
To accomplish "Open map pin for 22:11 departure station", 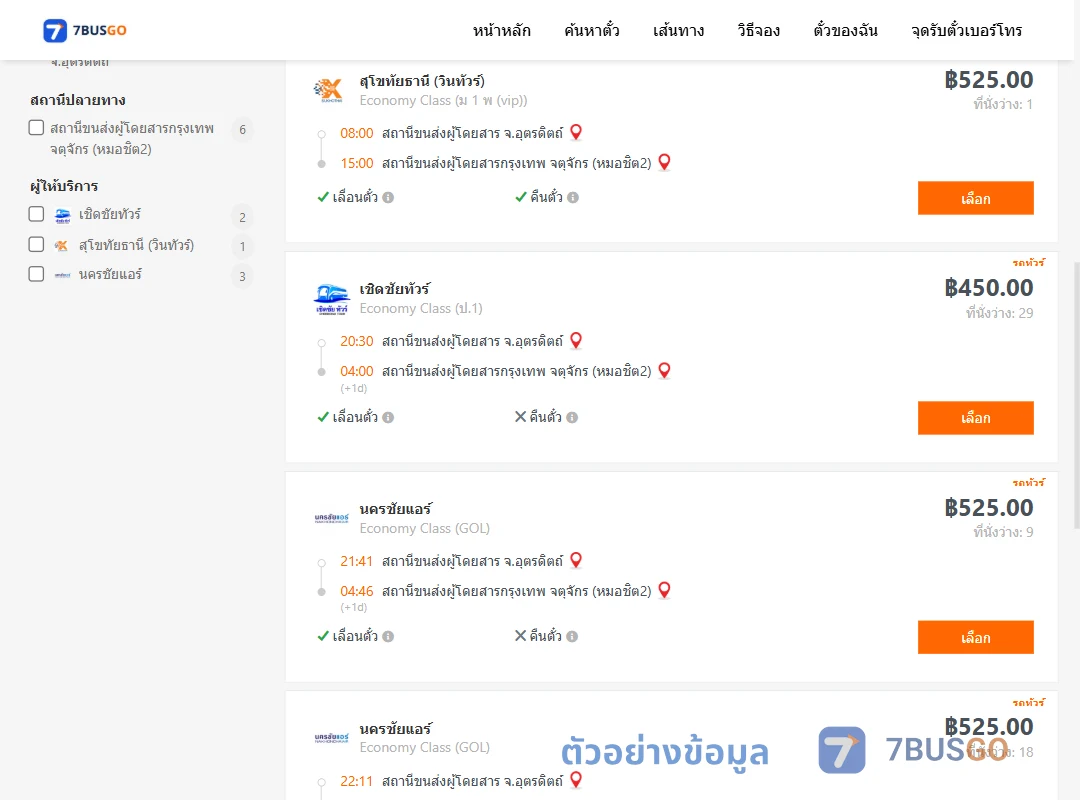I will [x=577, y=779].
